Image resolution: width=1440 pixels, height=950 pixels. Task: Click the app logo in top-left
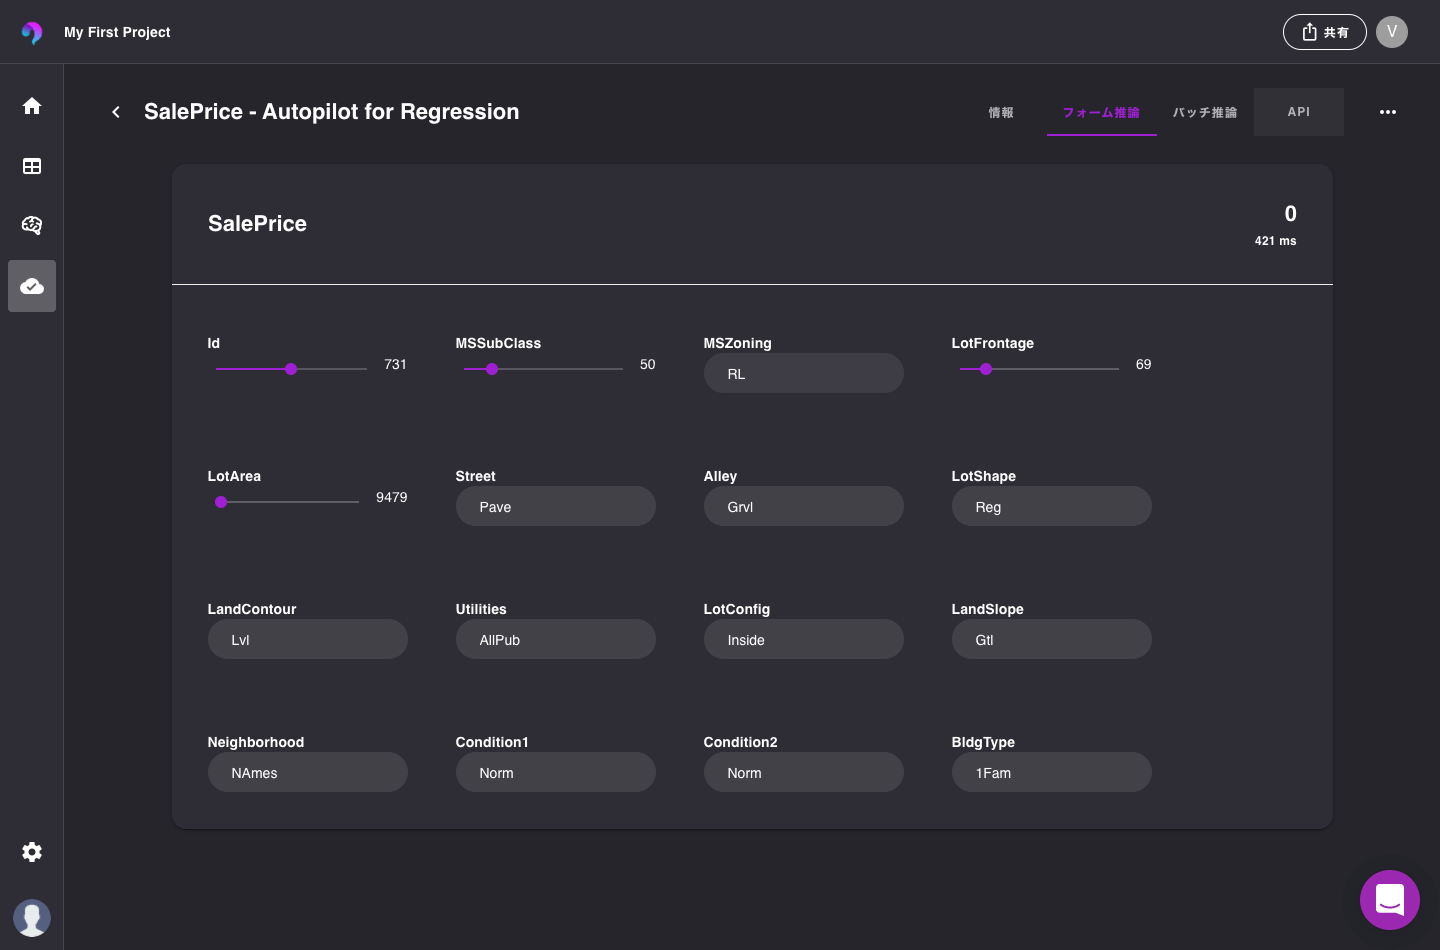[32, 32]
